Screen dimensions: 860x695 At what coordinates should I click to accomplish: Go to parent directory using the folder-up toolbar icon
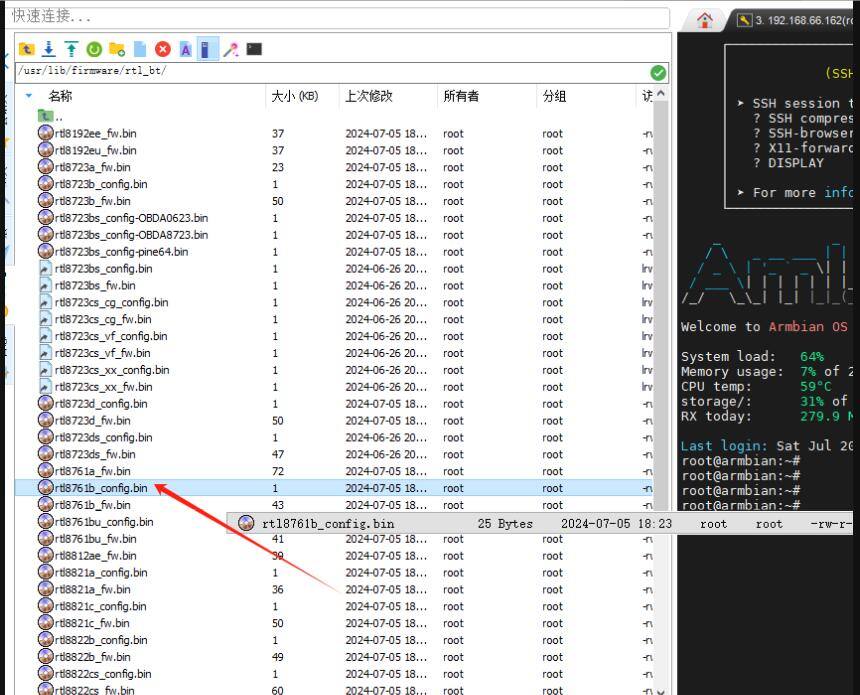click(26, 49)
